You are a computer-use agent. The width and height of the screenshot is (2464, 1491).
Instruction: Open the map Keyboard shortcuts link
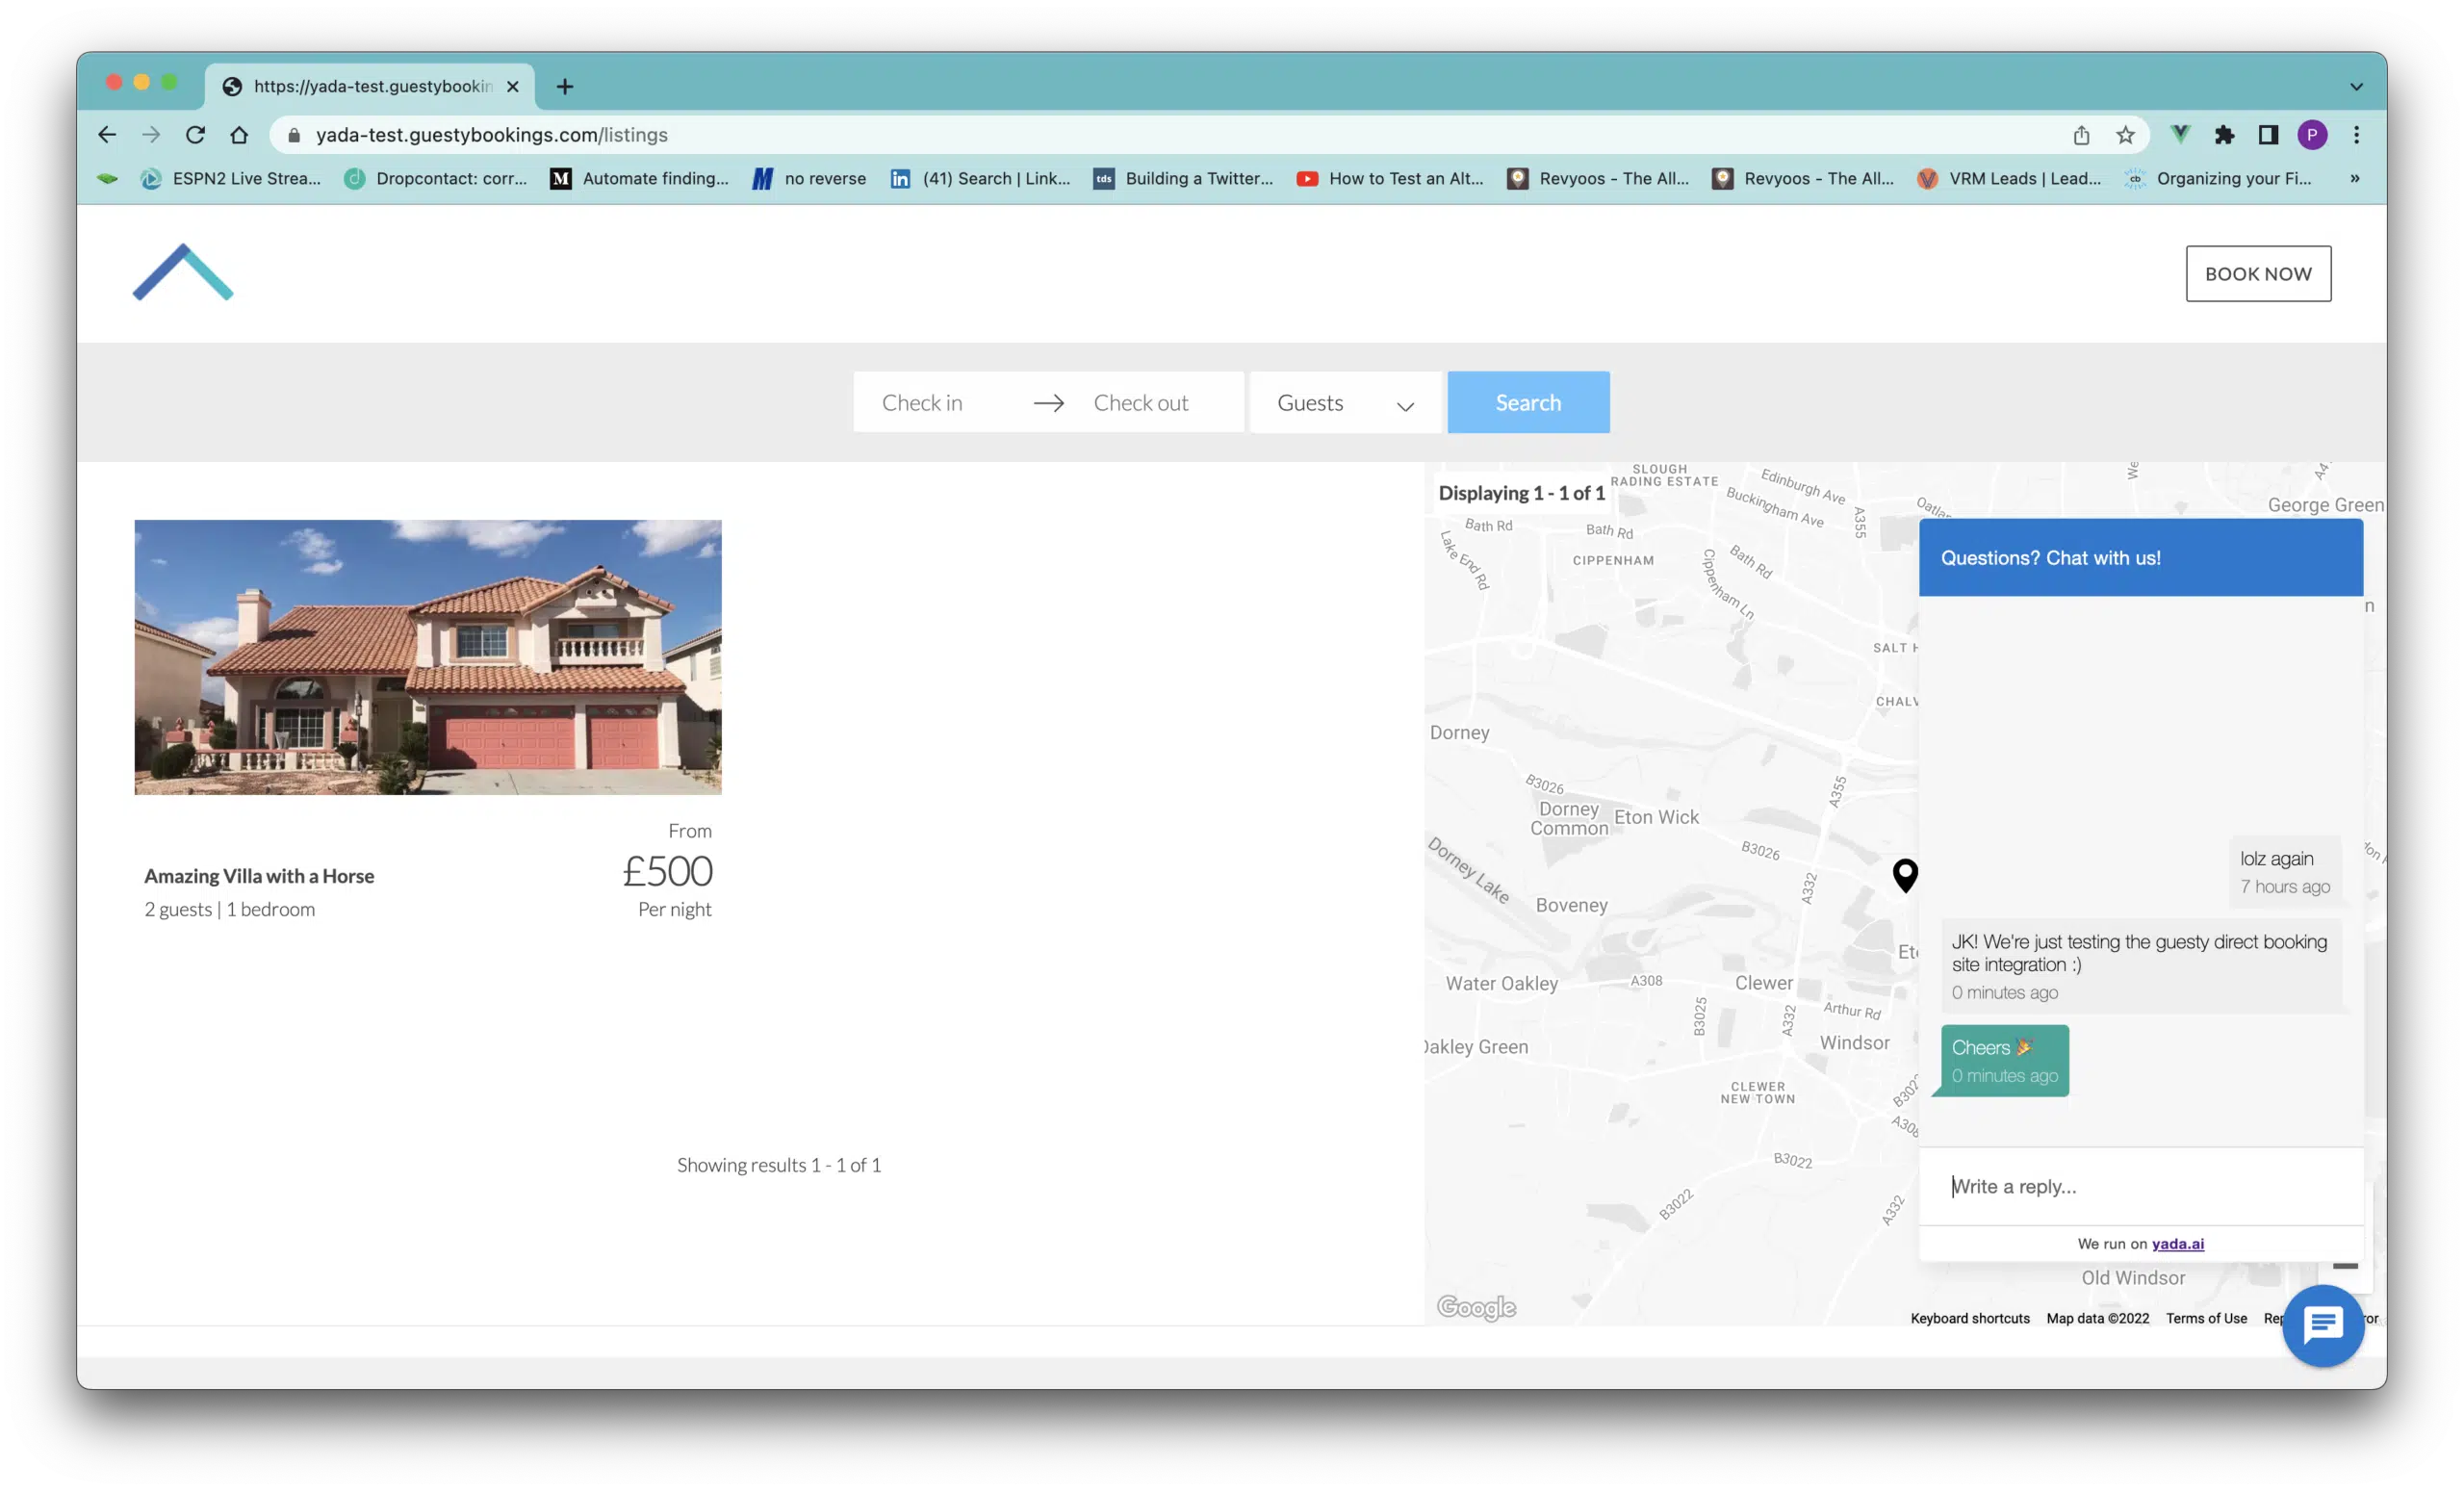(x=1970, y=1318)
